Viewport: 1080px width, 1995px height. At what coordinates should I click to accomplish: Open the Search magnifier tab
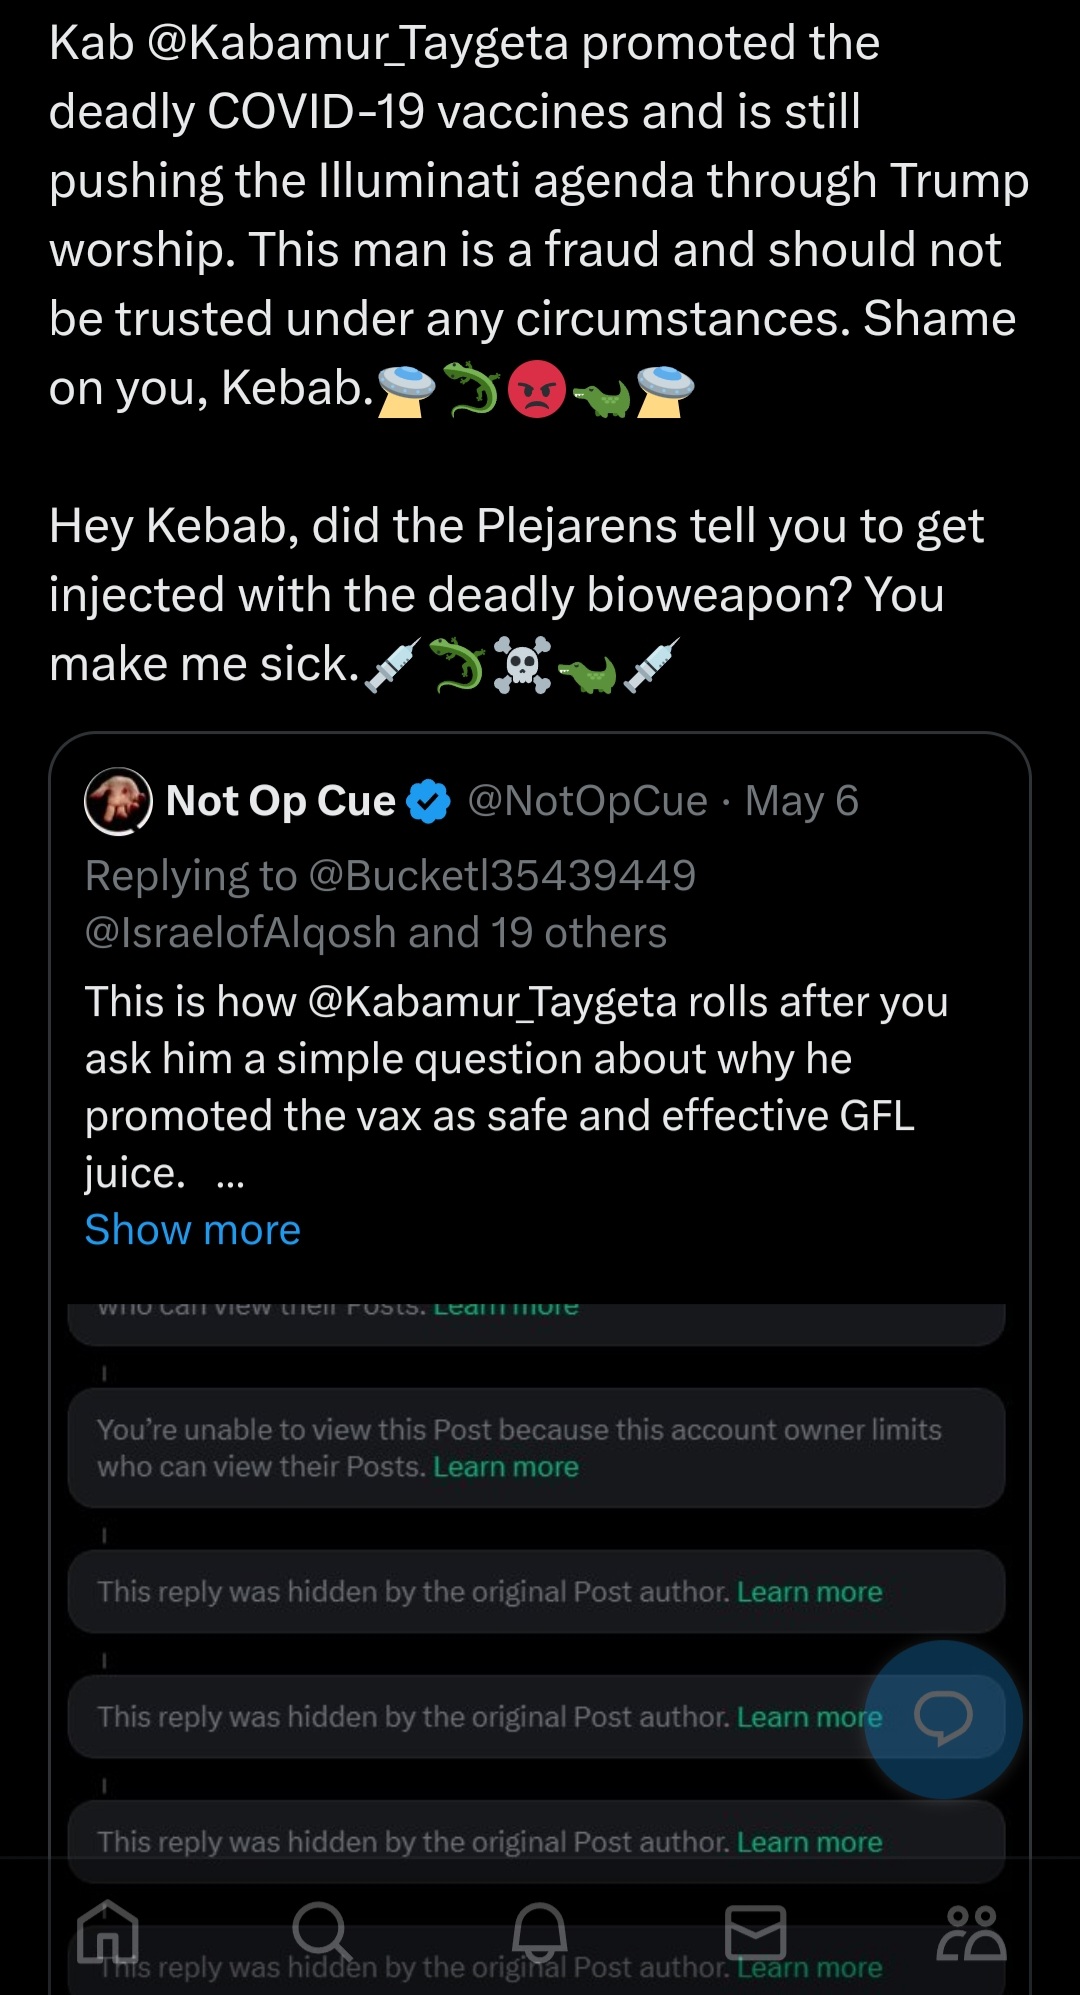[x=322, y=1931]
